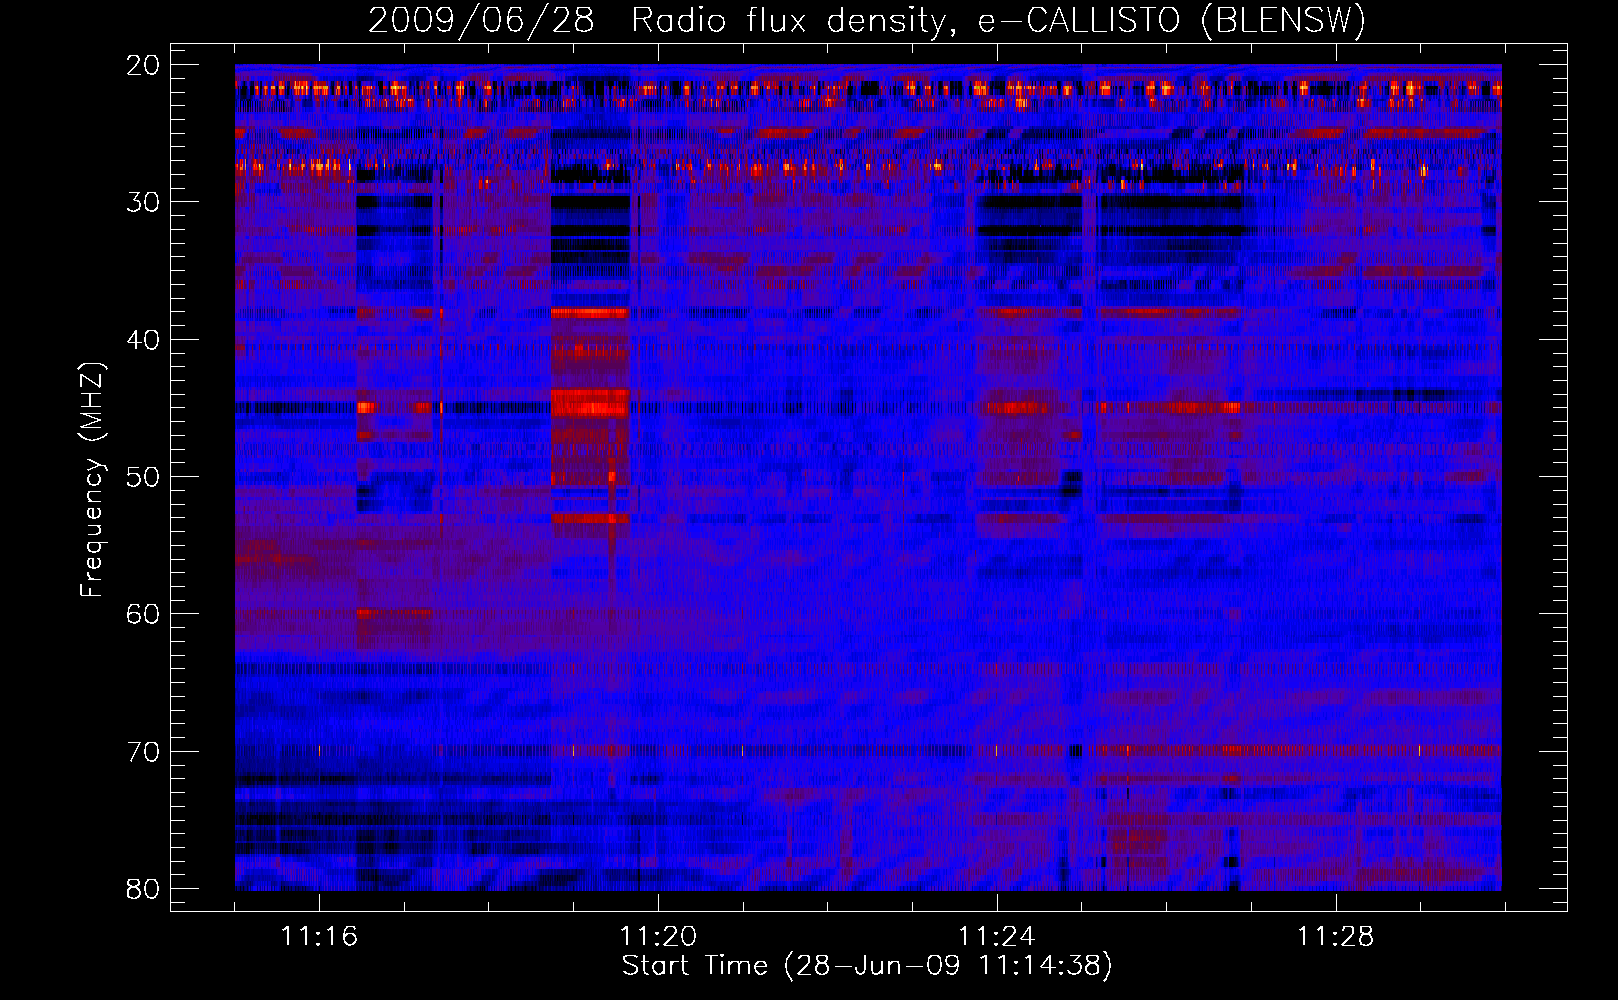
Task: Click the 50 frequency axis label
Action: click(x=143, y=477)
